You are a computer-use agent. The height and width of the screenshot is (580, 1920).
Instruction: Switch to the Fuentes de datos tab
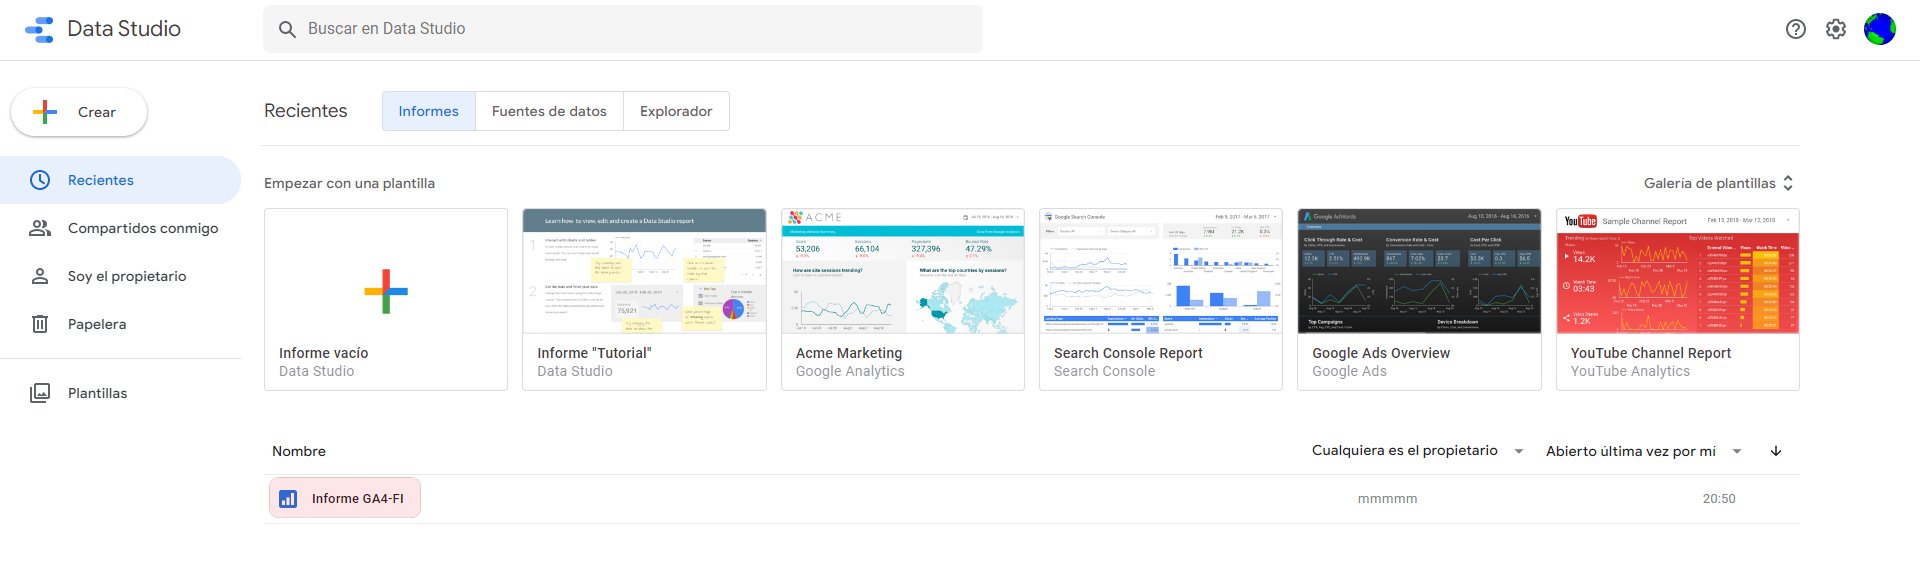click(x=549, y=111)
